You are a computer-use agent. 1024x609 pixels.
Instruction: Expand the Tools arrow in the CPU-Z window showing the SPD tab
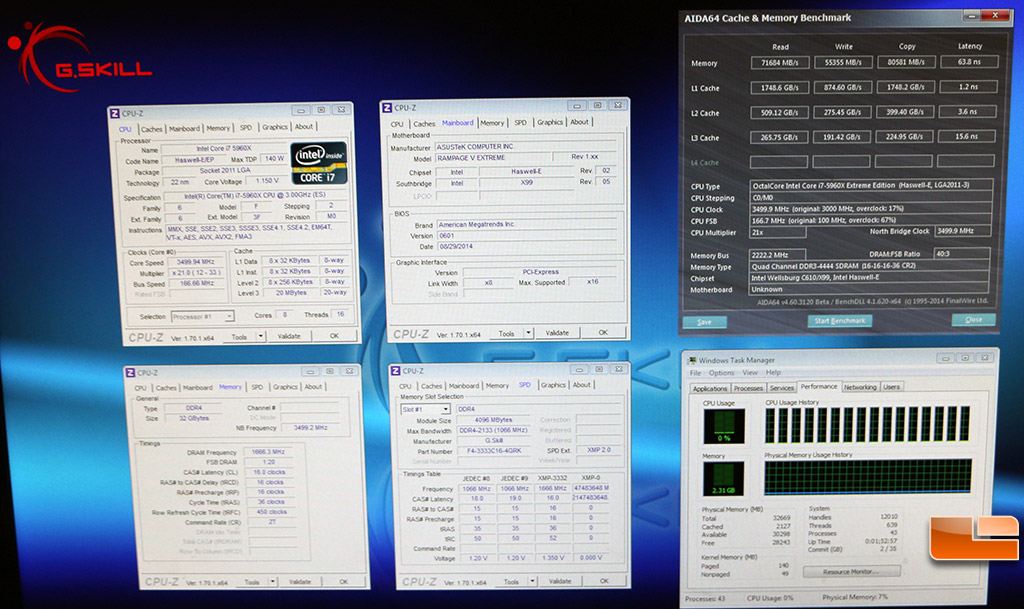click(532, 581)
